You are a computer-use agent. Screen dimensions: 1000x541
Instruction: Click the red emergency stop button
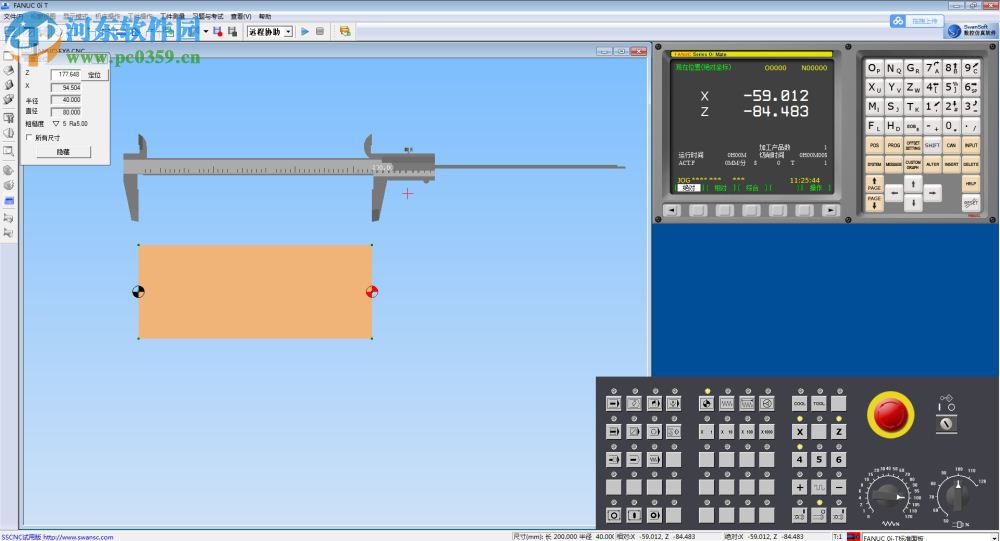tap(890, 414)
